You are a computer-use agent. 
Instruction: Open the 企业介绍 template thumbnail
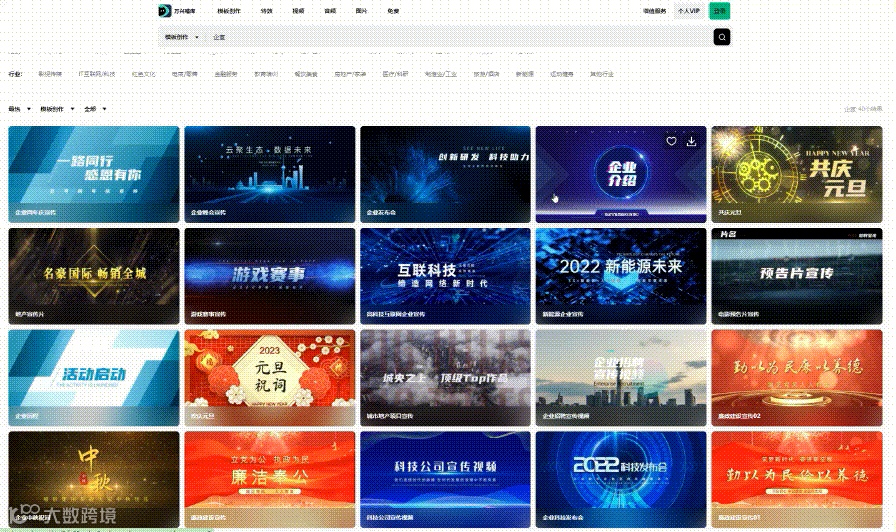coord(621,174)
